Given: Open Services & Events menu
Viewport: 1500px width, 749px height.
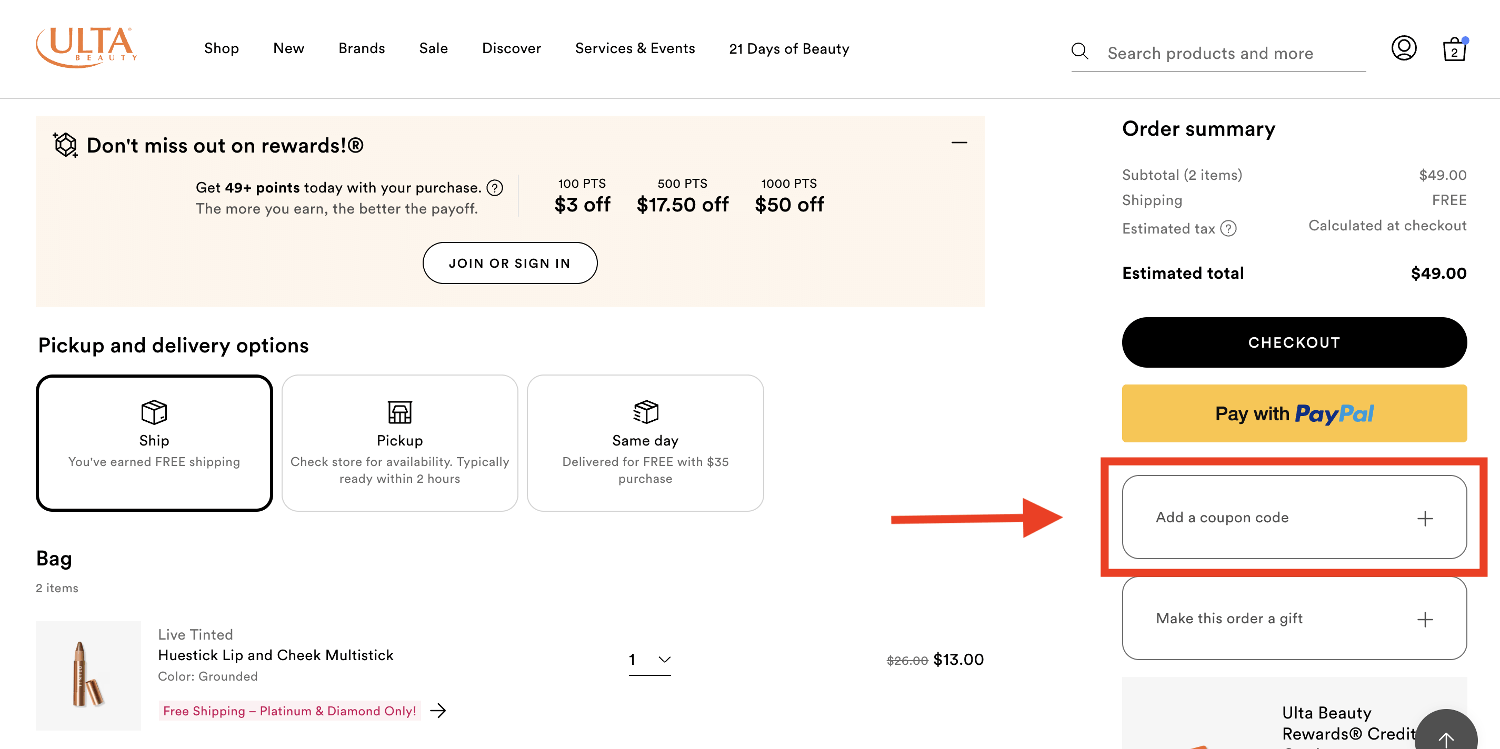Looking at the screenshot, I should (x=635, y=48).
